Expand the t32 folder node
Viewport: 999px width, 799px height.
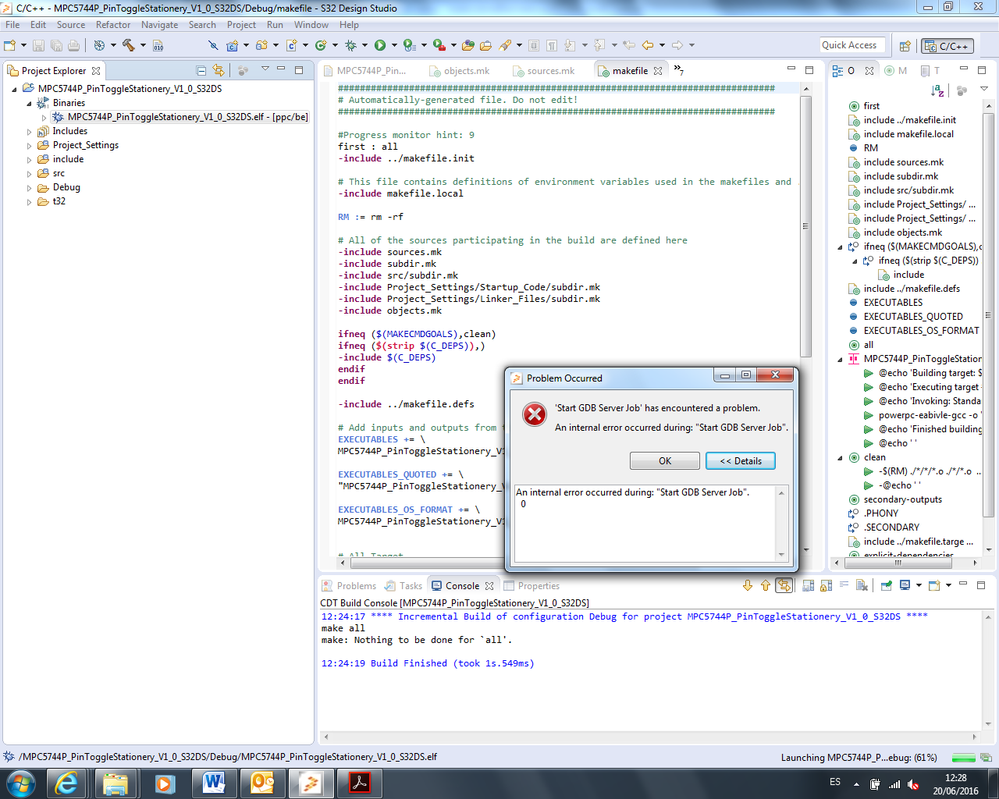[x=29, y=201]
